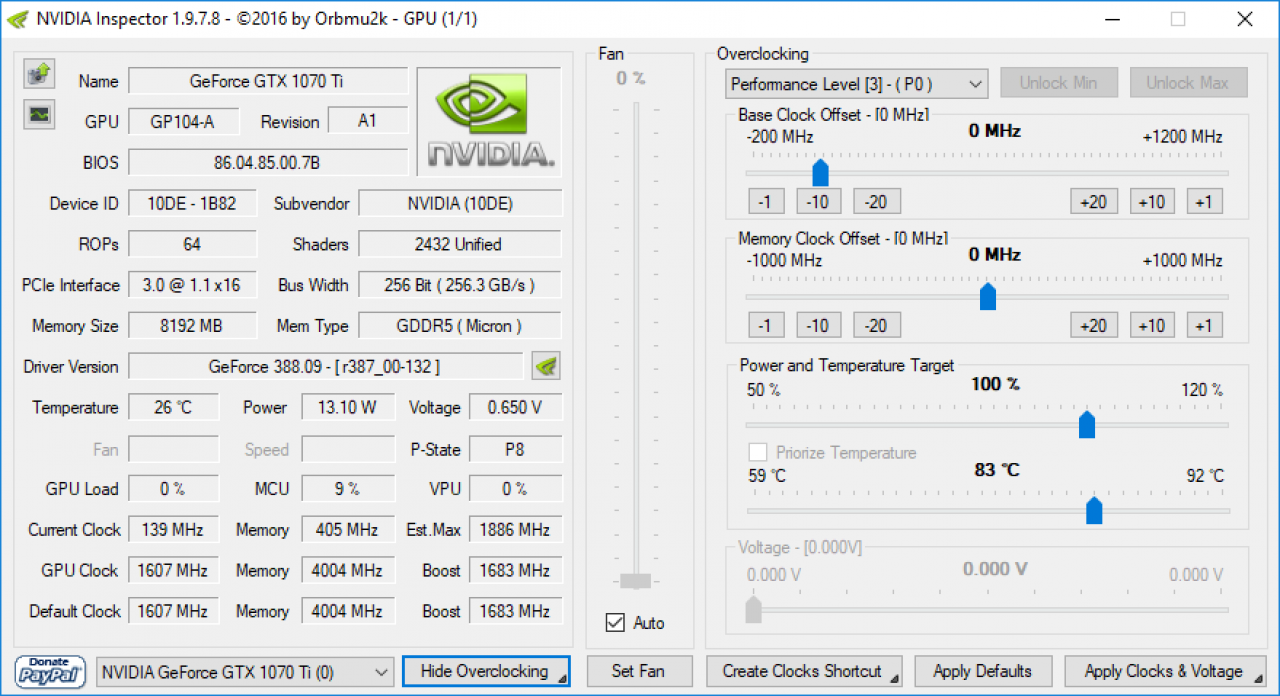Click the Device ID value 10DE - 1B82
This screenshot has height=696, width=1280.
[192, 203]
